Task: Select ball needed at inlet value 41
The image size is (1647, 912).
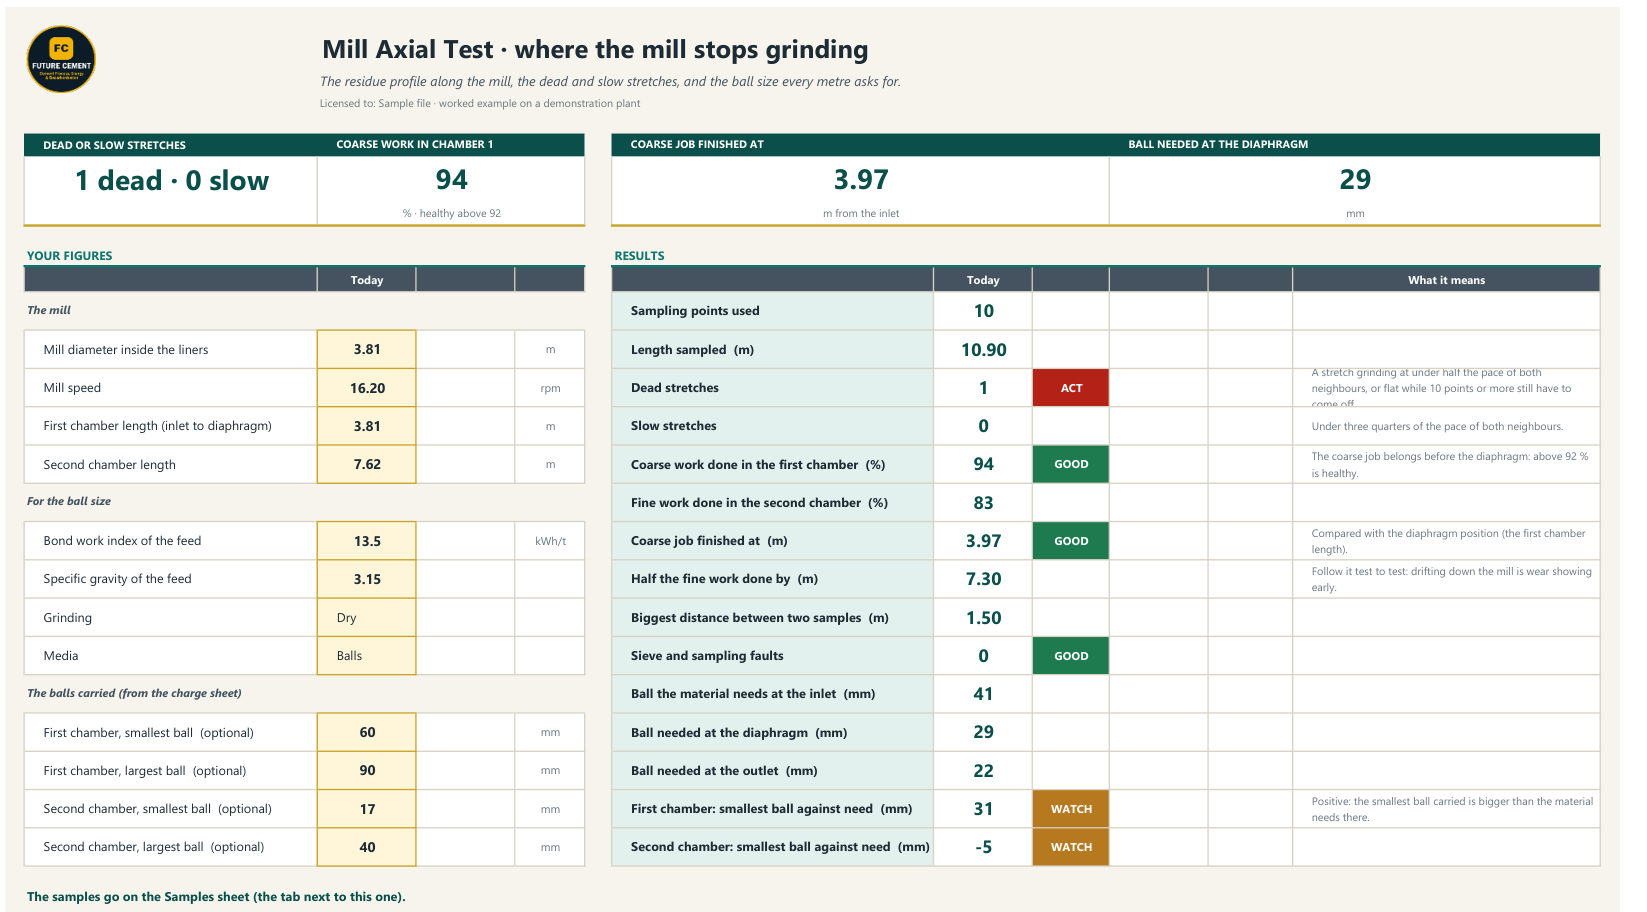Action: (x=983, y=694)
